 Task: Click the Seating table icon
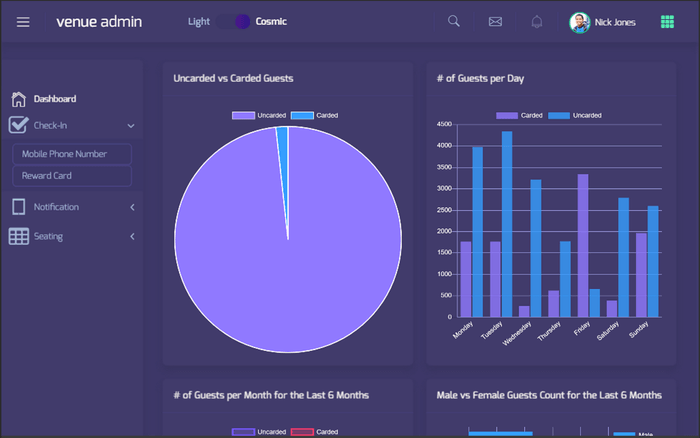[x=18, y=237]
